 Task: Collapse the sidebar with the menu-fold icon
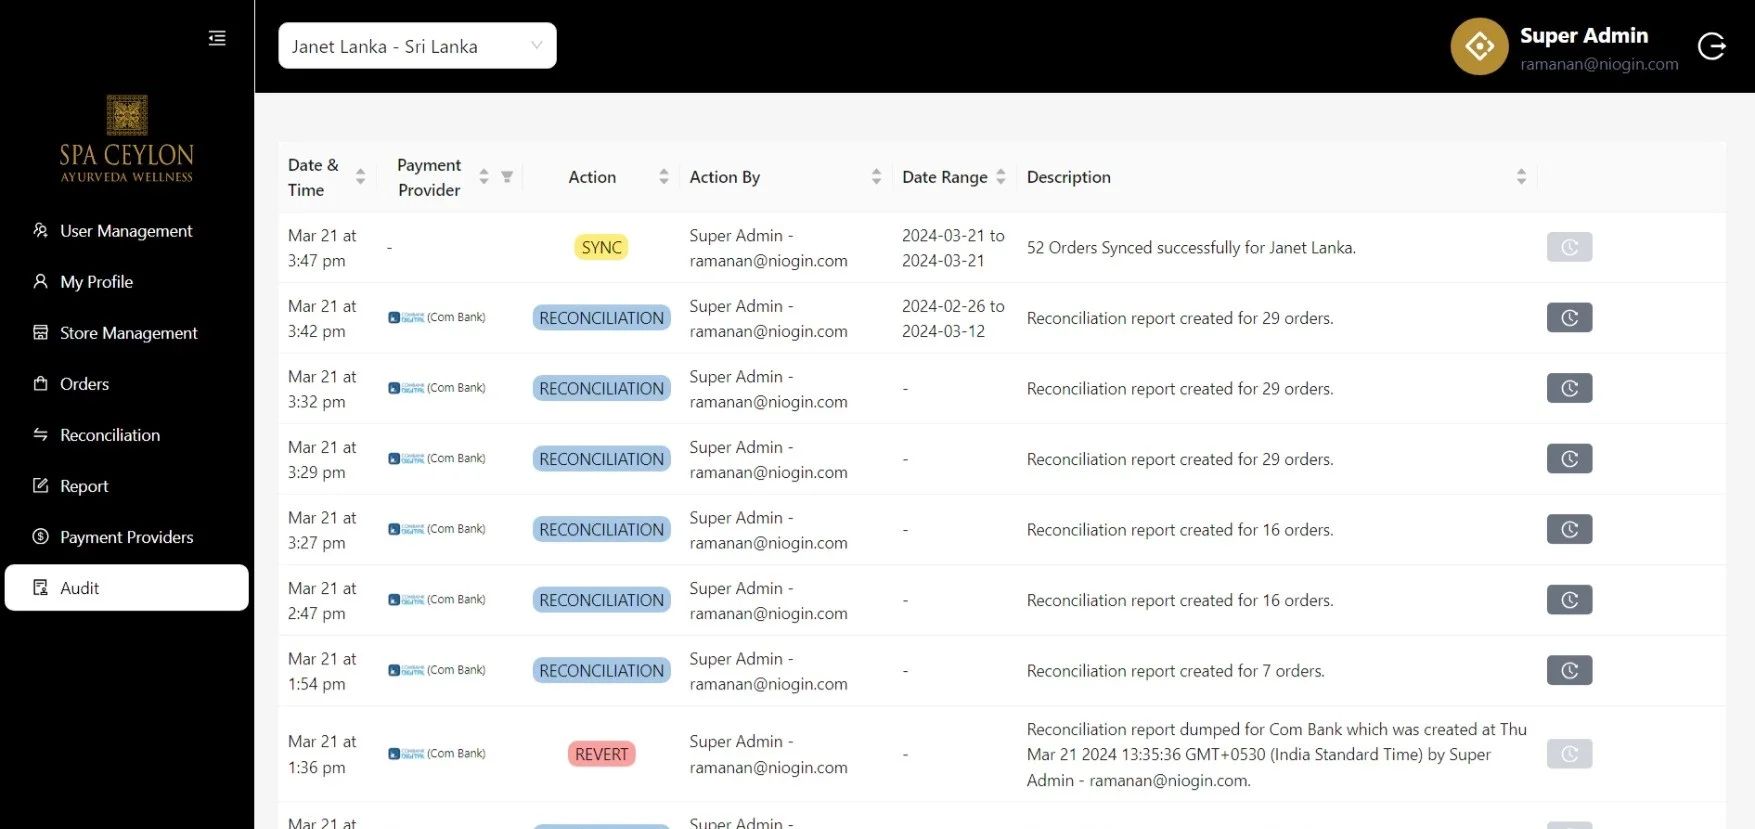[217, 38]
